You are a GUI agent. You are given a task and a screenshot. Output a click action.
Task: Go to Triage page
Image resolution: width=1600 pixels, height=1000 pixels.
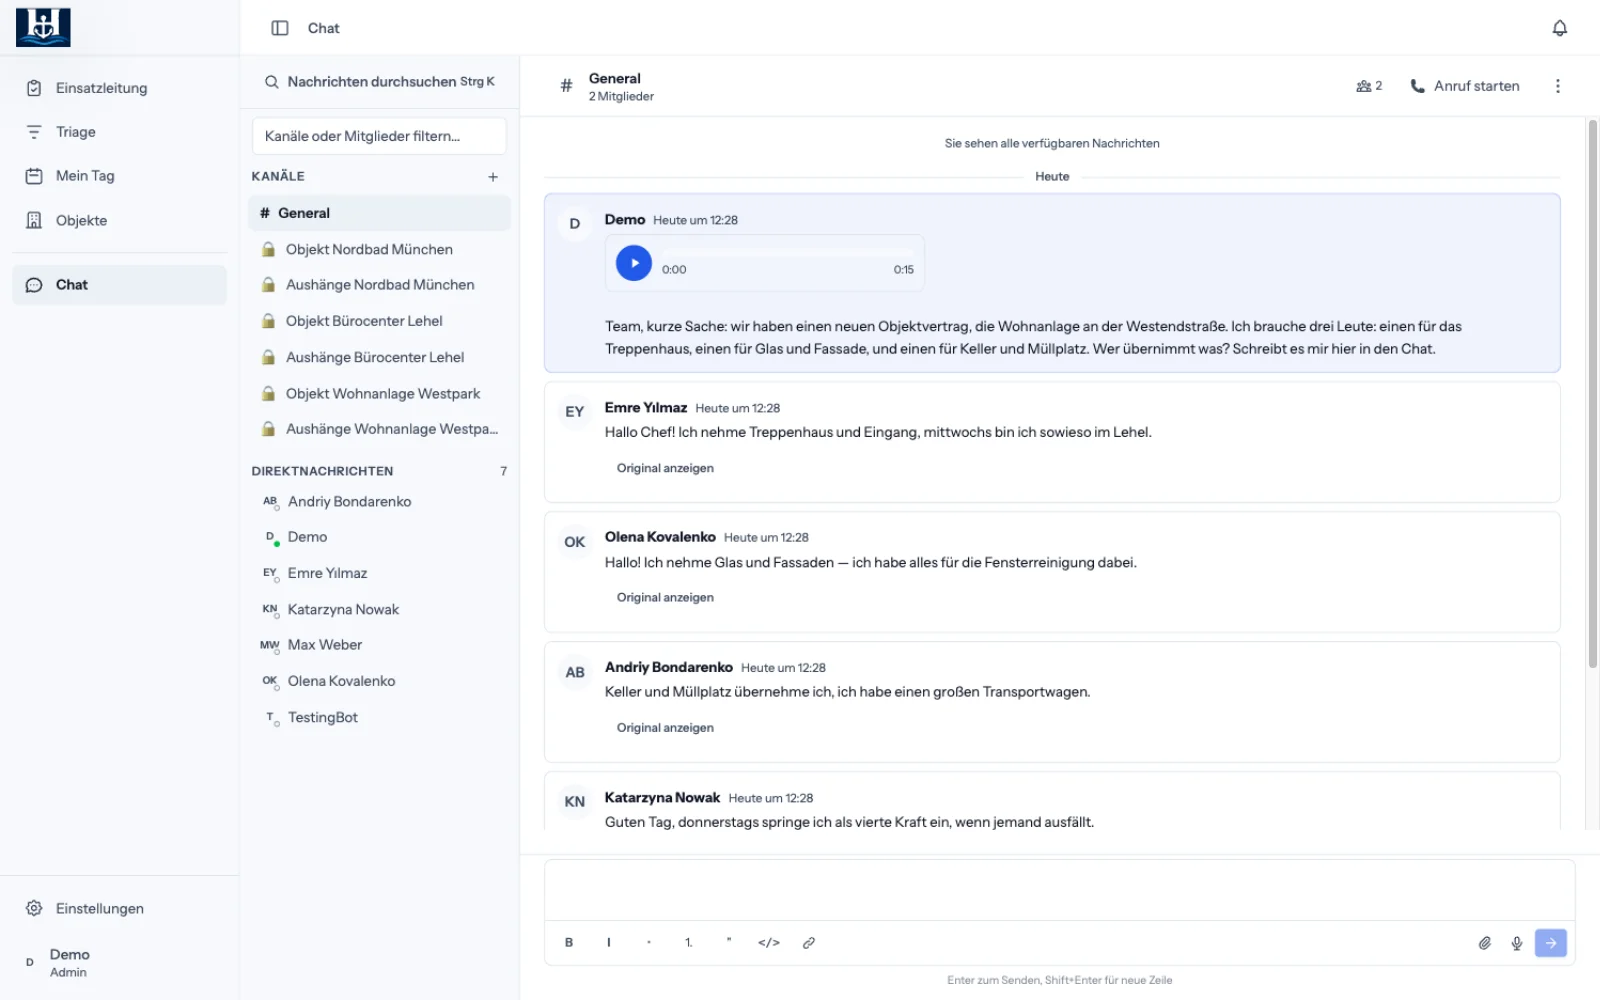pyautogui.click(x=119, y=132)
